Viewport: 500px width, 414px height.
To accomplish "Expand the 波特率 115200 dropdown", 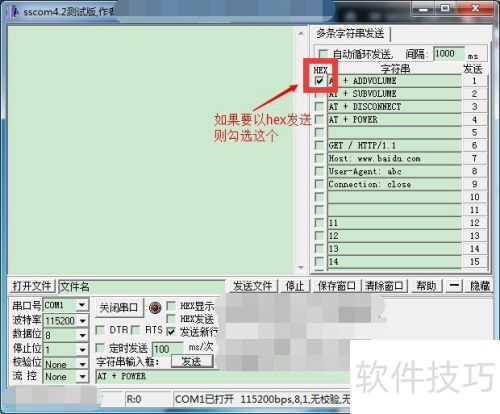I will click(x=83, y=321).
